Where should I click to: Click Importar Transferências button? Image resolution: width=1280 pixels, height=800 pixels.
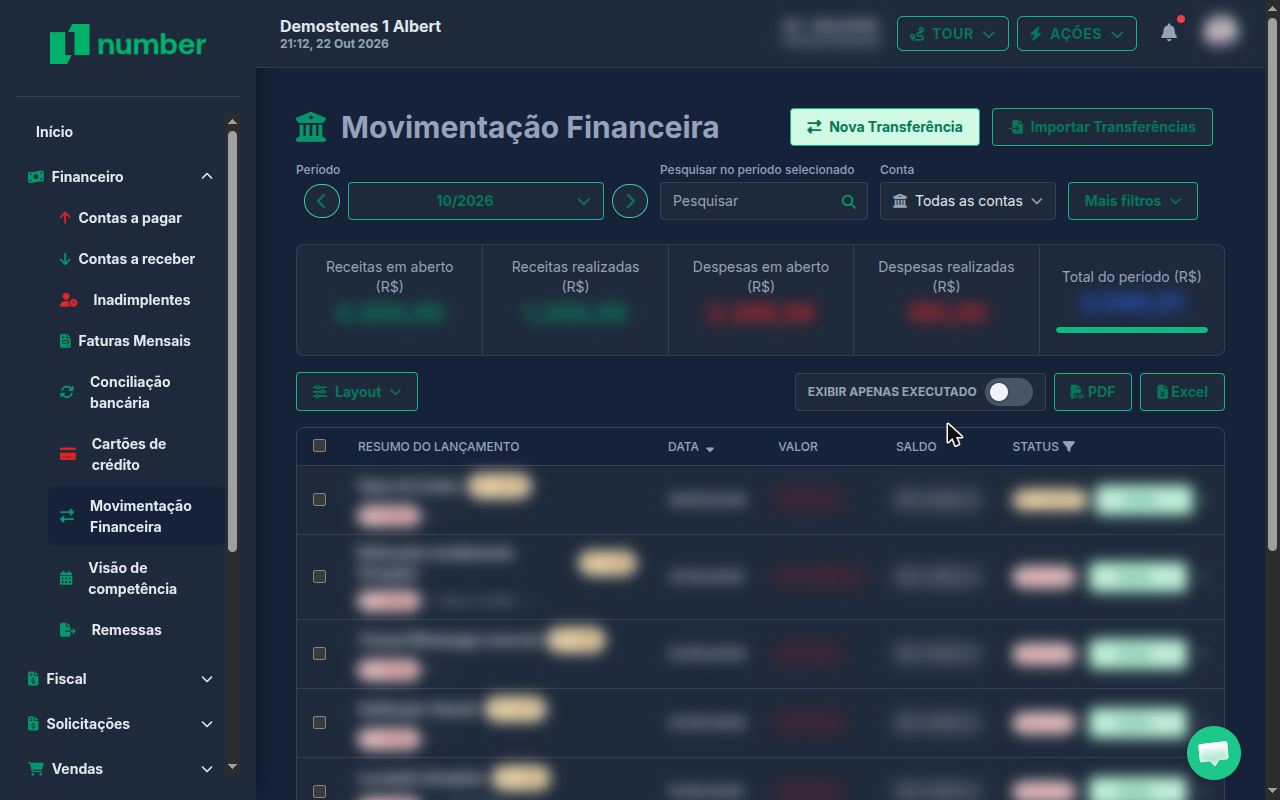pyautogui.click(x=1102, y=127)
